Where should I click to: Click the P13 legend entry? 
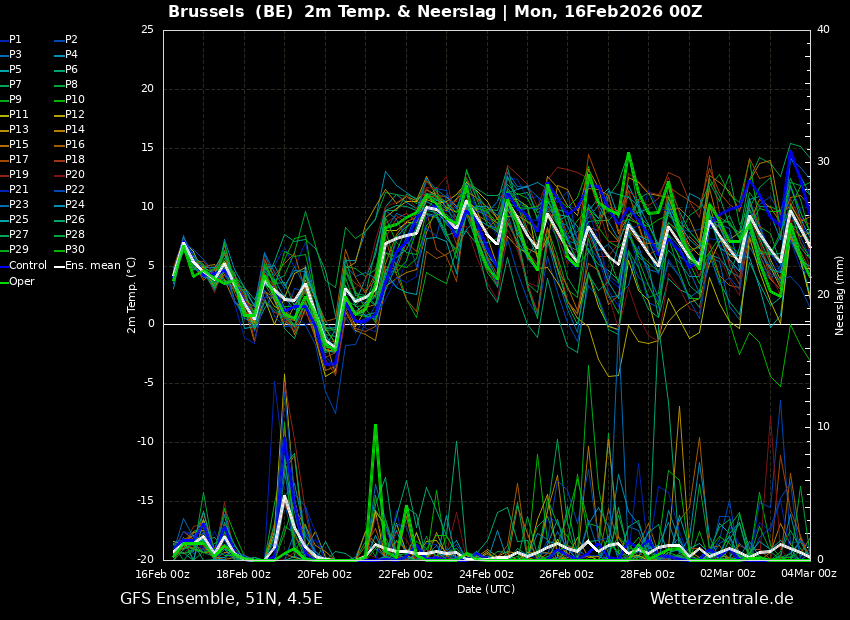(x=14, y=130)
